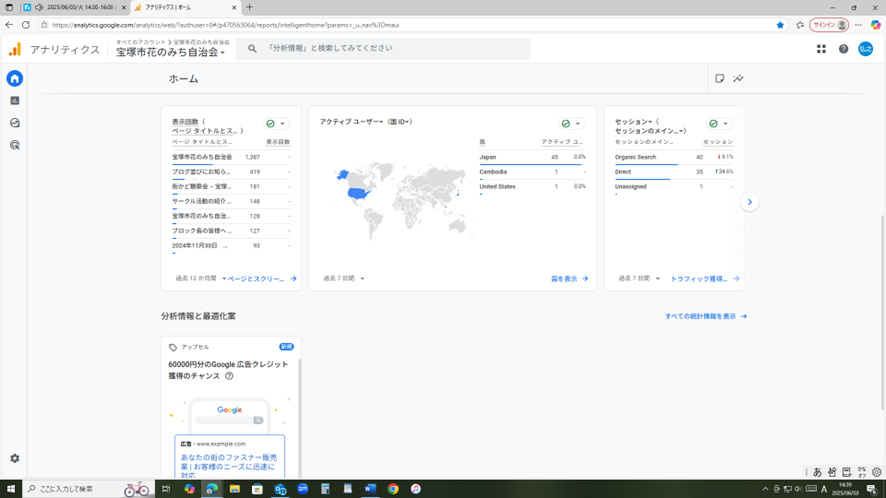
Task: Click the world map United States region
Action: tap(358, 194)
